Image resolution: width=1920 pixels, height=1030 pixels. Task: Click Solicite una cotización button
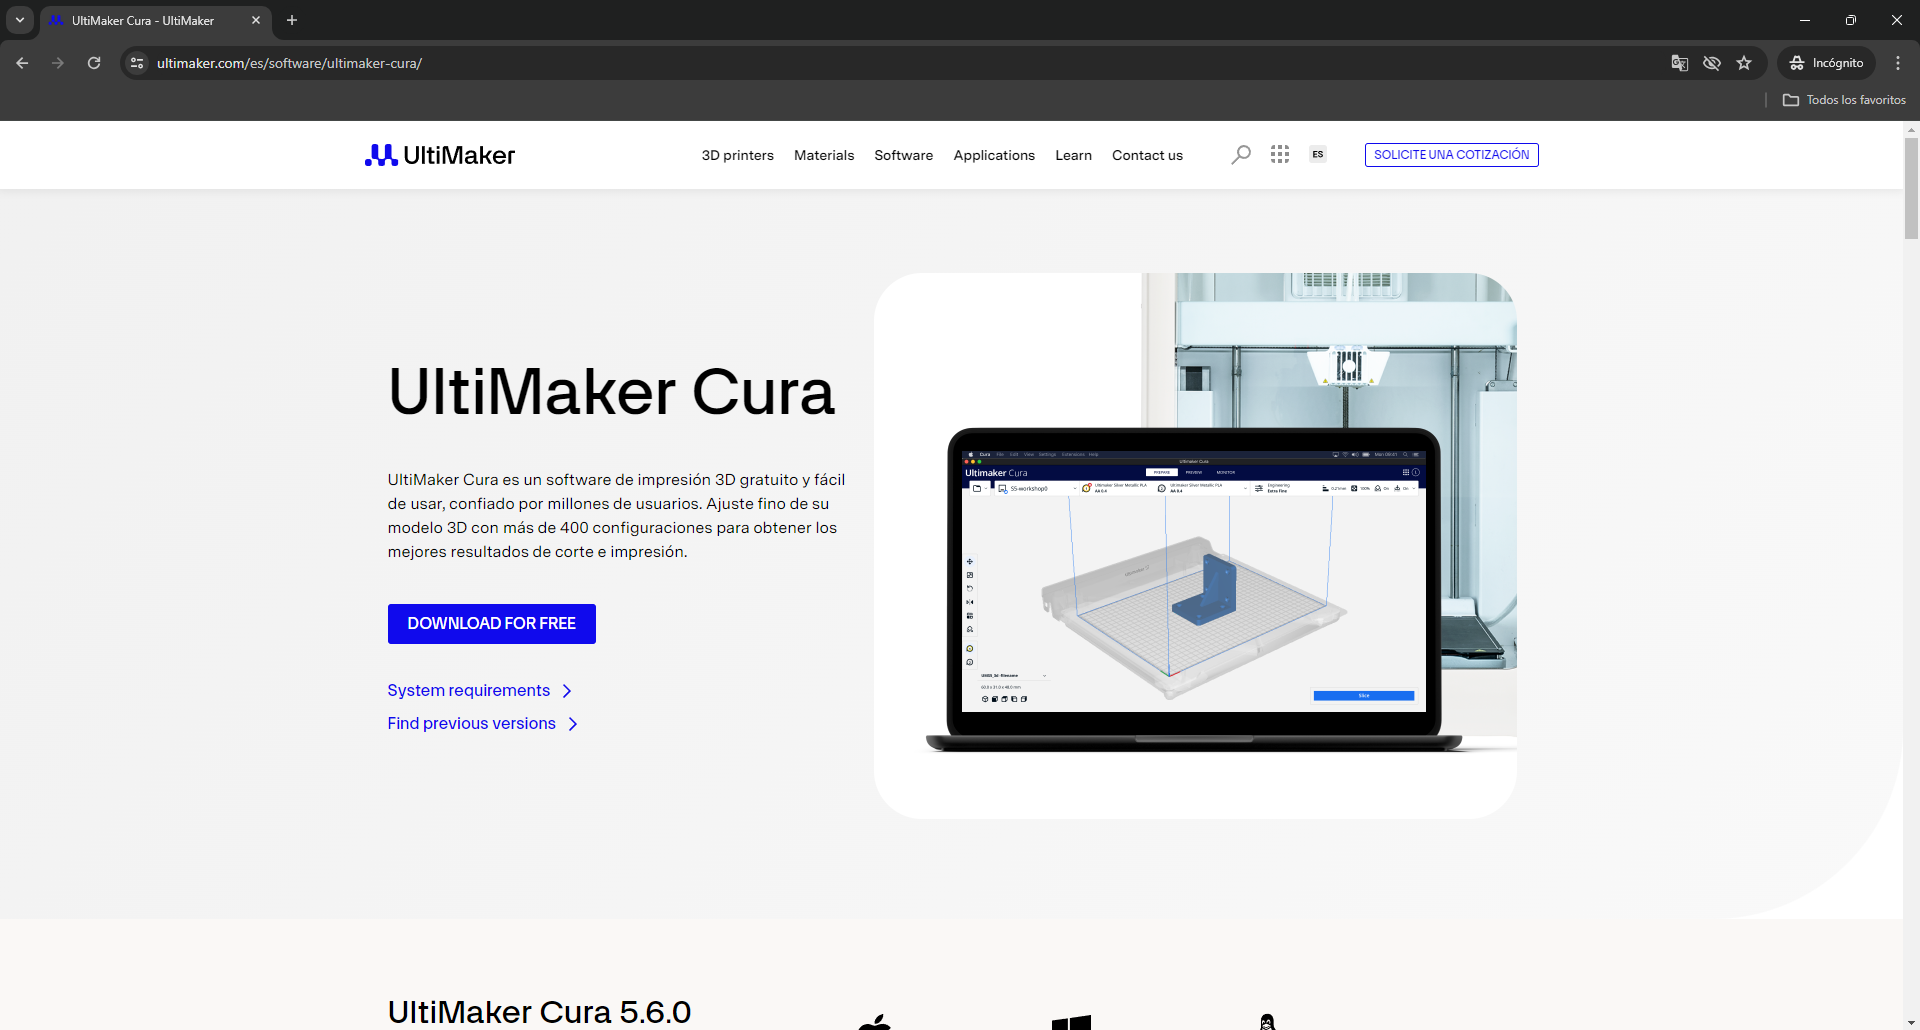pos(1452,155)
